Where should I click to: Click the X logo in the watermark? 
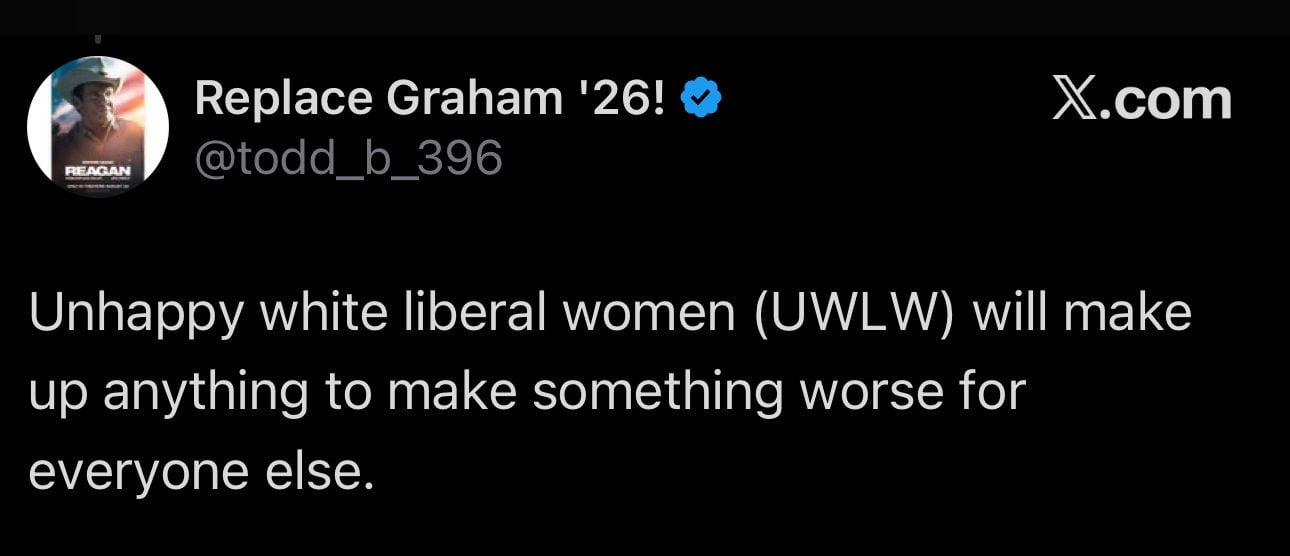[x=1073, y=100]
